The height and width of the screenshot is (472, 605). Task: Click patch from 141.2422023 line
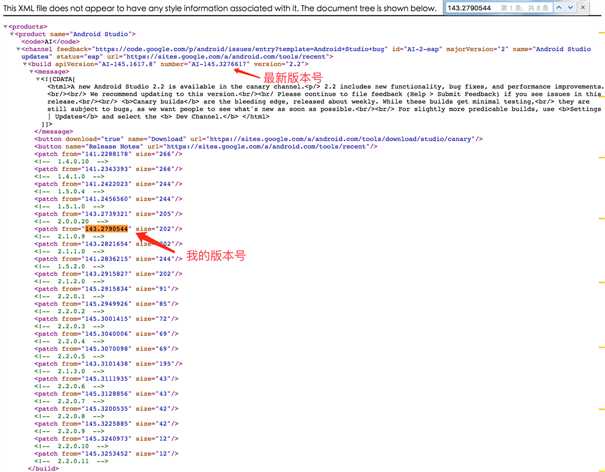coord(108,184)
